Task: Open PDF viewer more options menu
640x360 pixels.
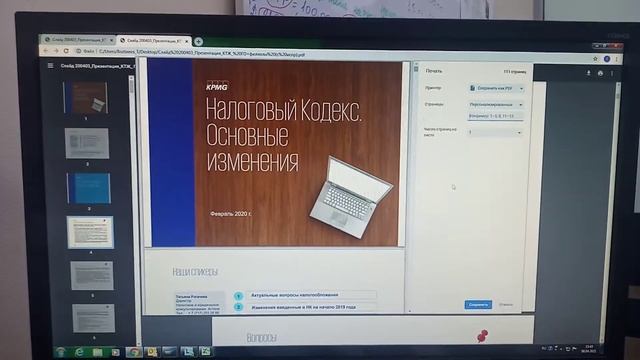Action: click(x=612, y=73)
